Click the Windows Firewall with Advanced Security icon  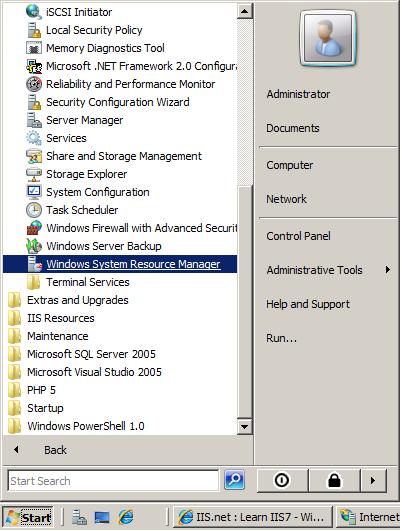click(34, 228)
